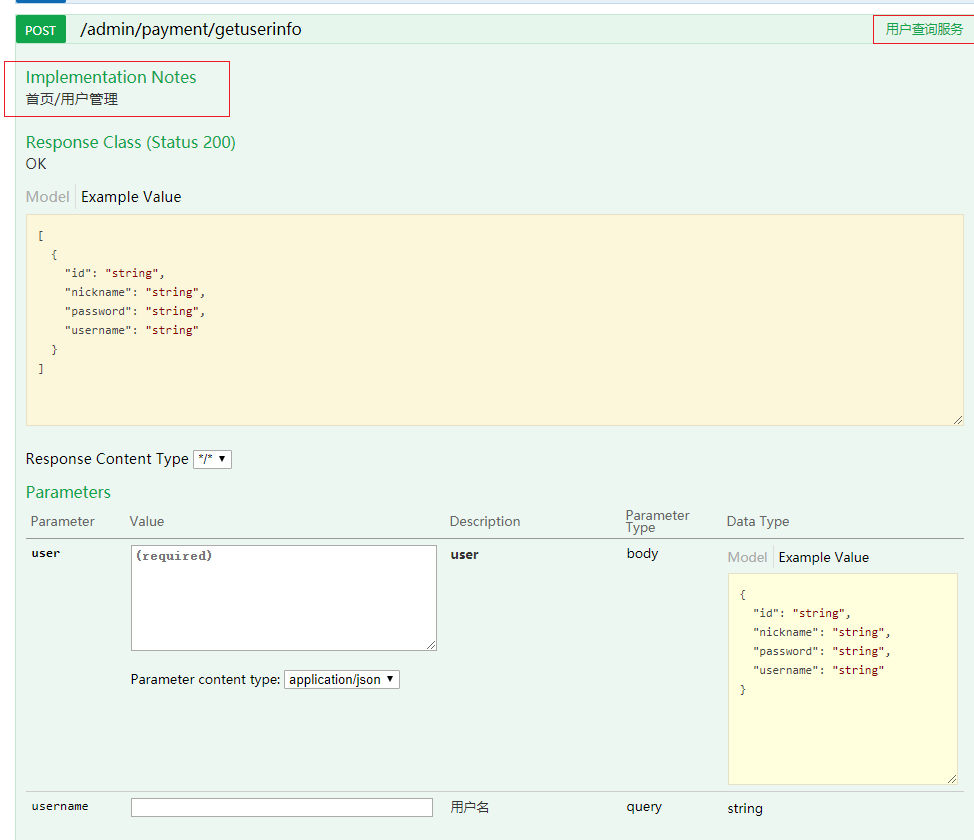The height and width of the screenshot is (840, 974).
Task: Click the Parameter content type label
Action: [205, 680]
